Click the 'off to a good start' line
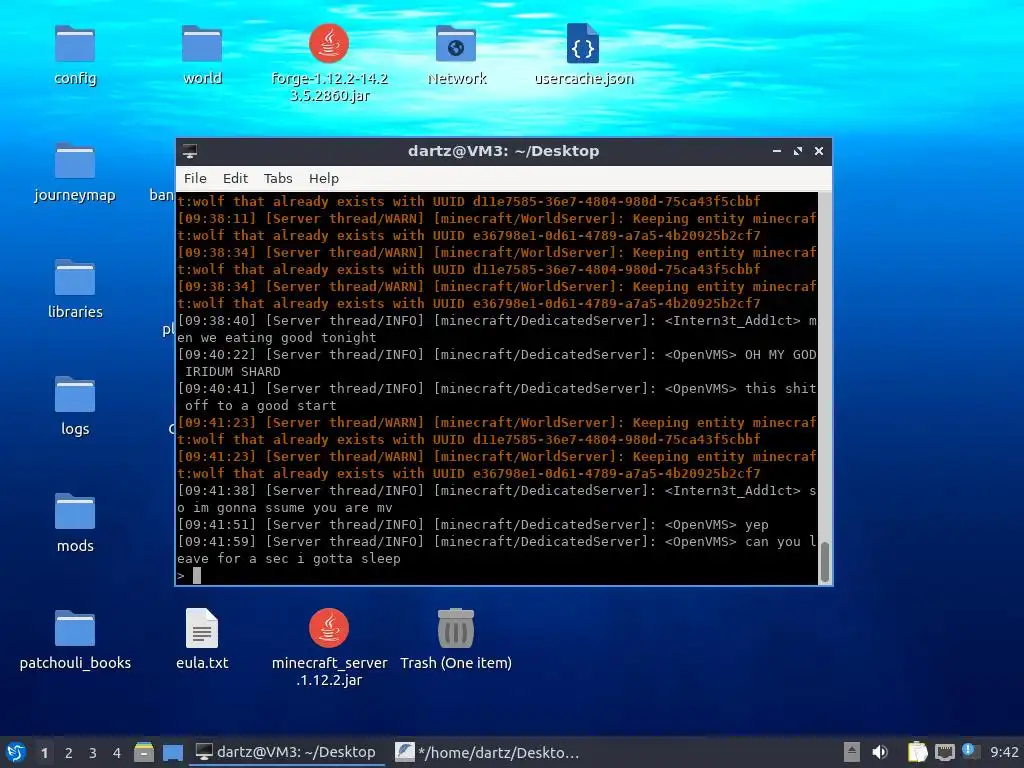 (261, 406)
